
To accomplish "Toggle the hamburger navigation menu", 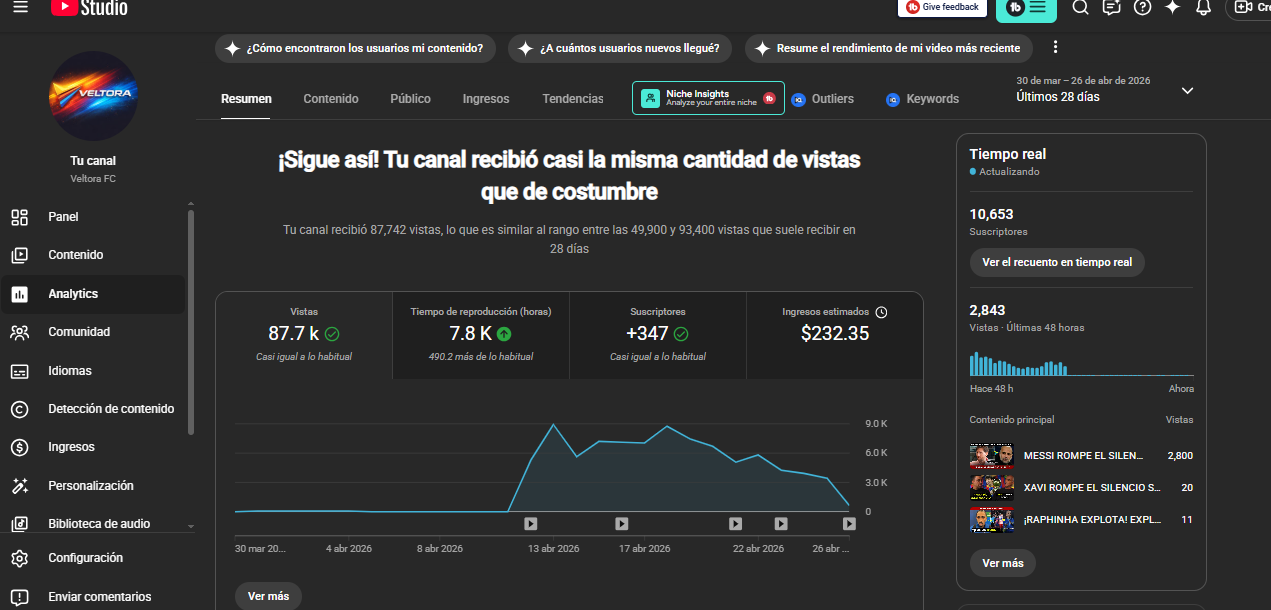I will tap(20, 8).
